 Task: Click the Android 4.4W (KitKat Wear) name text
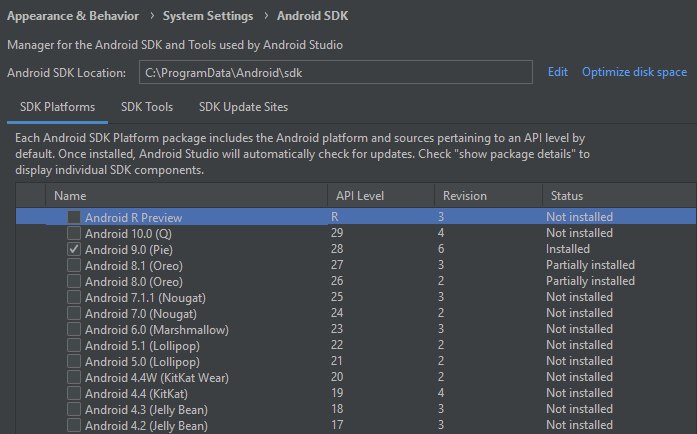click(157, 378)
